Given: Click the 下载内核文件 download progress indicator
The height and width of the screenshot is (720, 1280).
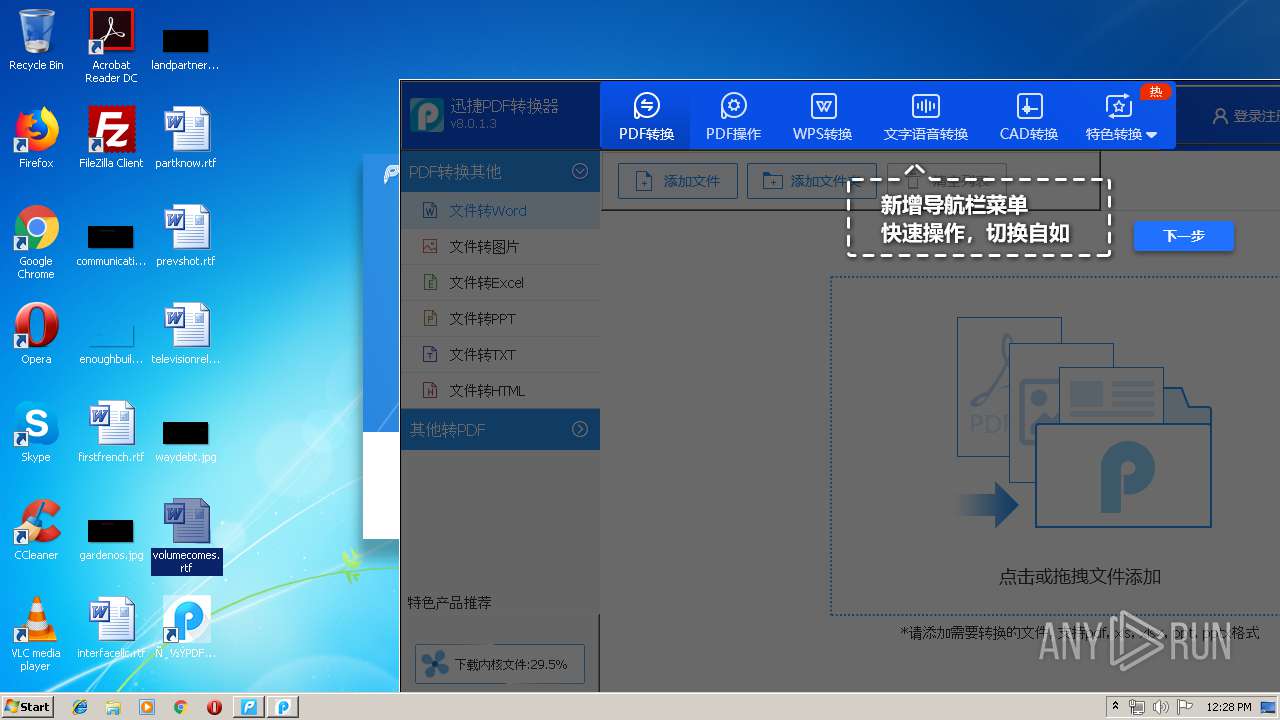Looking at the screenshot, I should click(x=499, y=664).
